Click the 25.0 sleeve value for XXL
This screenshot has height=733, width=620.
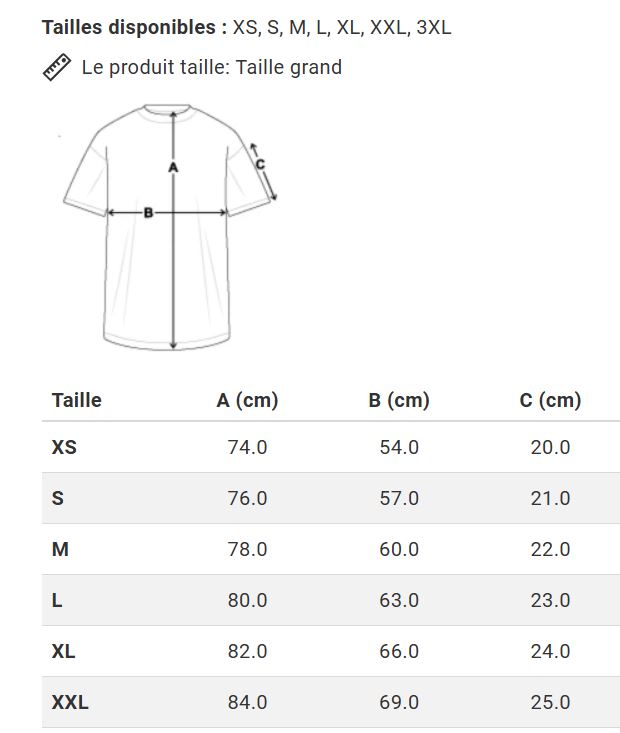coord(550,702)
